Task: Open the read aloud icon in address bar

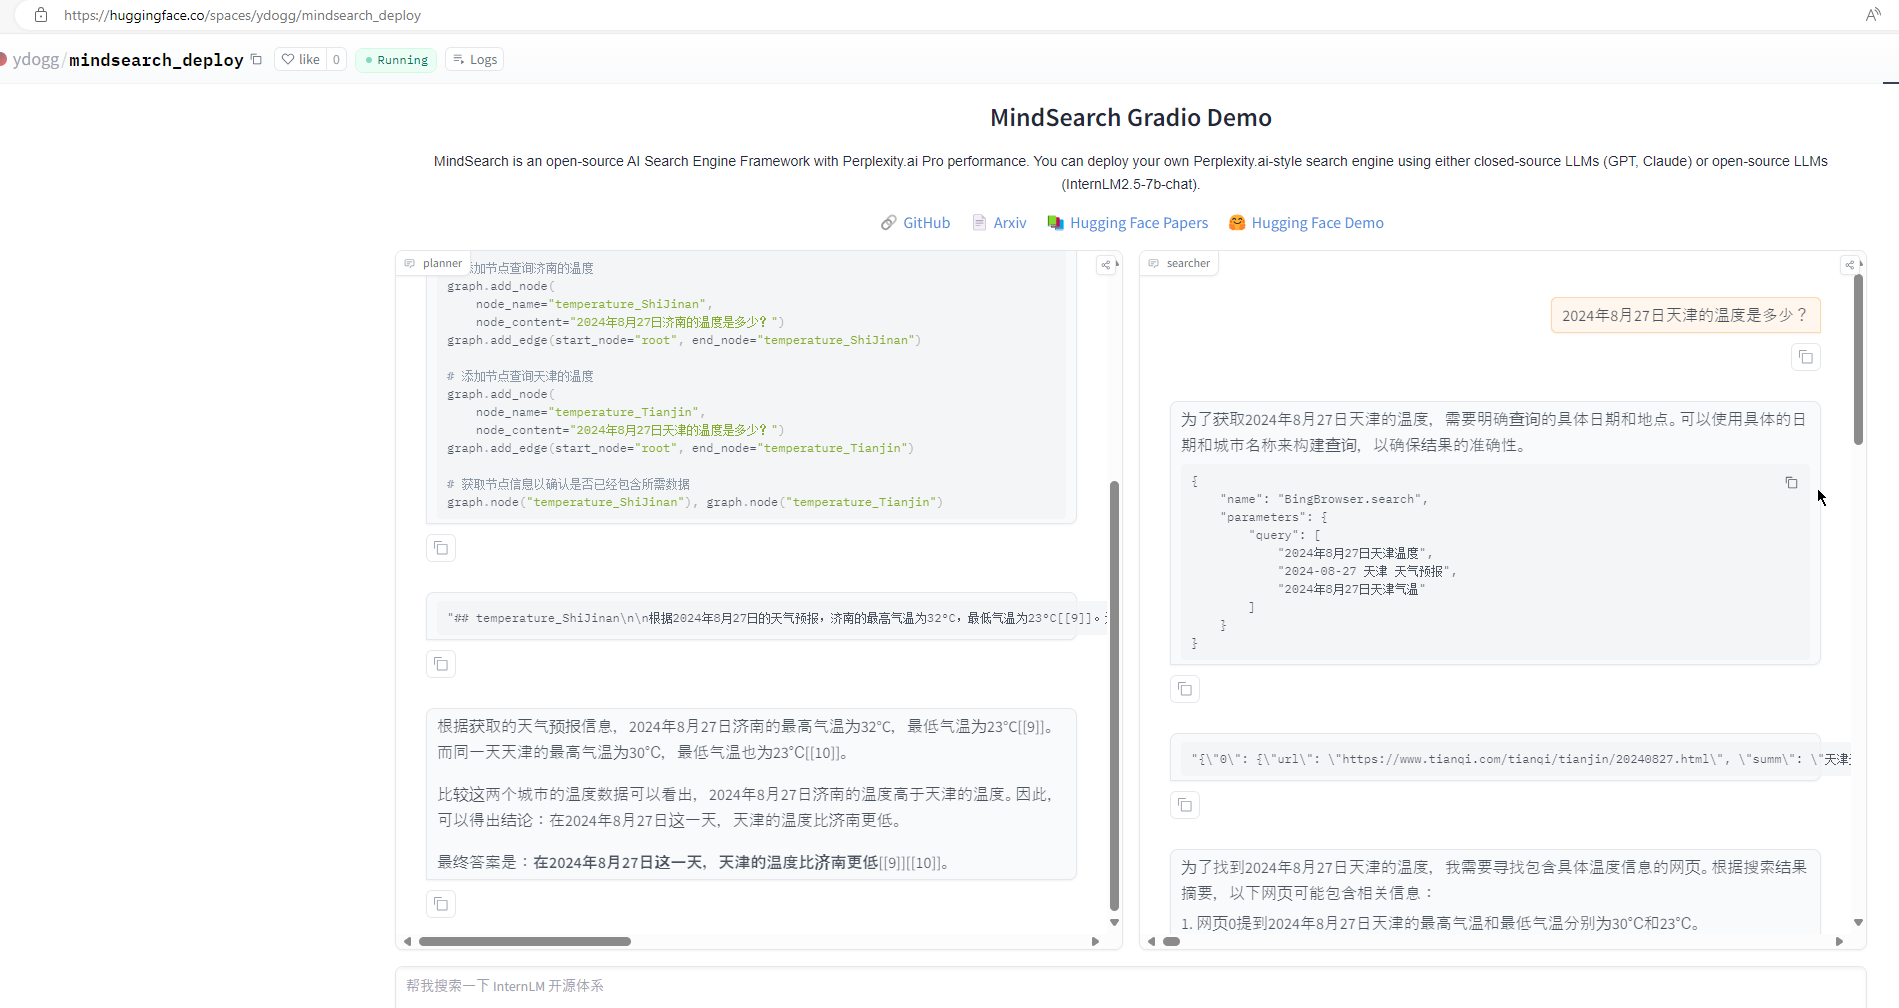Action: 1873,15
